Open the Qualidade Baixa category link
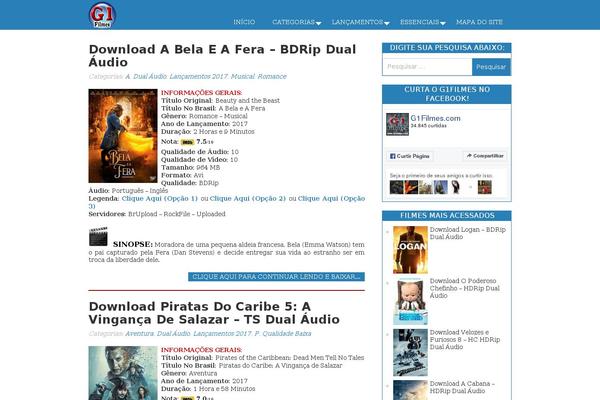The width and height of the screenshot is (600, 400). (287, 334)
